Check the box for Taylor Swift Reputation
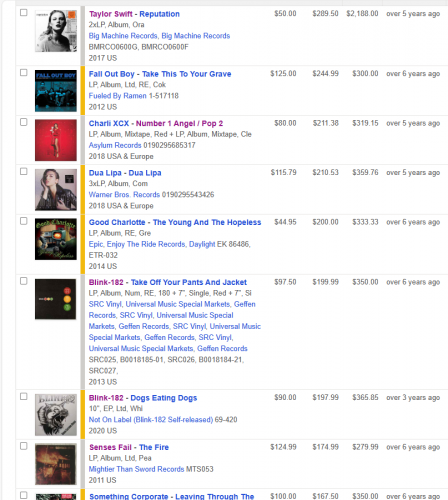The height and width of the screenshot is (500, 448). click(x=24, y=13)
